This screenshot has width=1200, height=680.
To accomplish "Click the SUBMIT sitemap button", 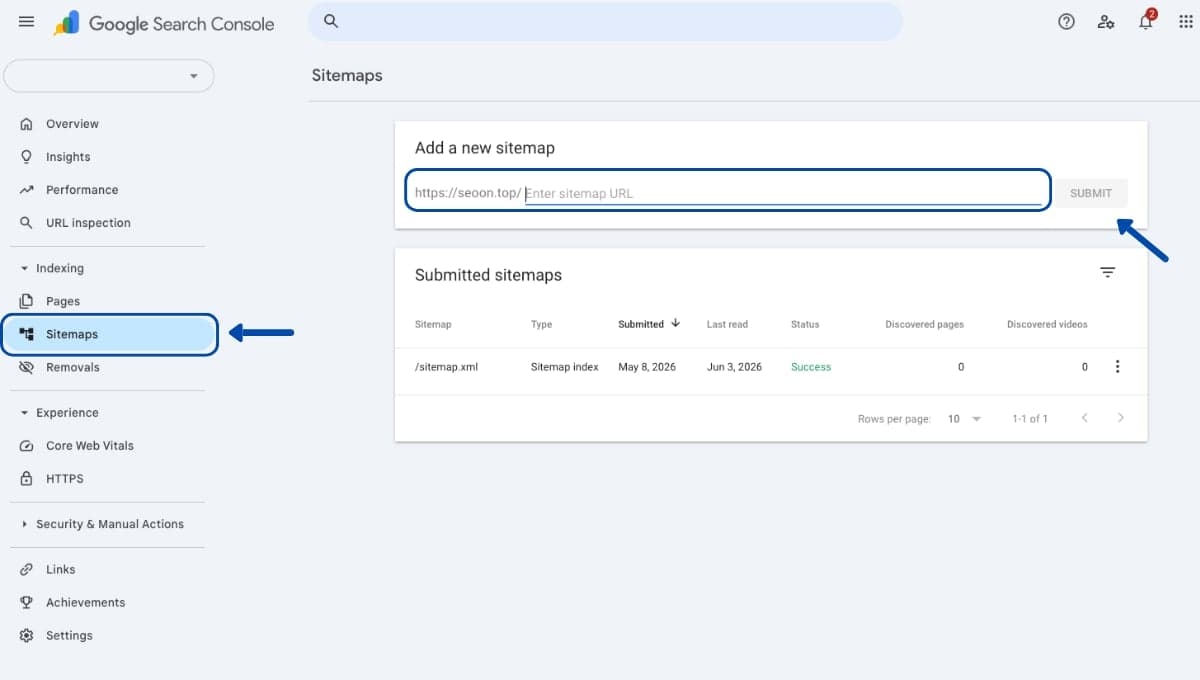I will [x=1091, y=193].
